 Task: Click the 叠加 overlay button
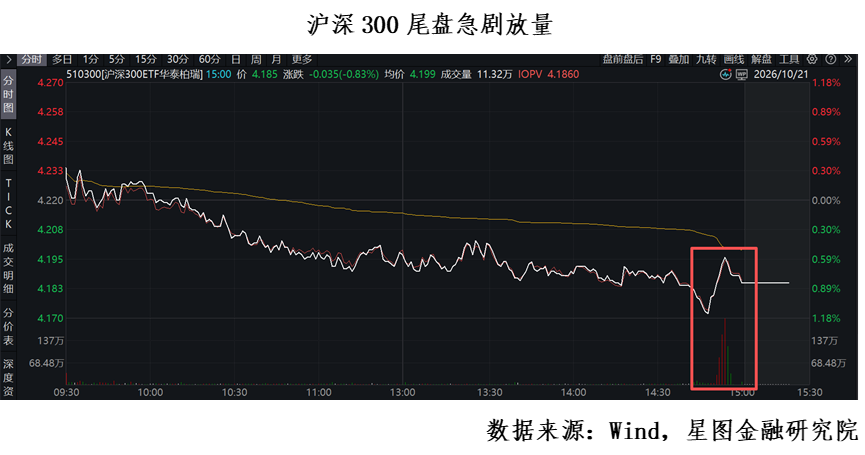[x=679, y=59]
